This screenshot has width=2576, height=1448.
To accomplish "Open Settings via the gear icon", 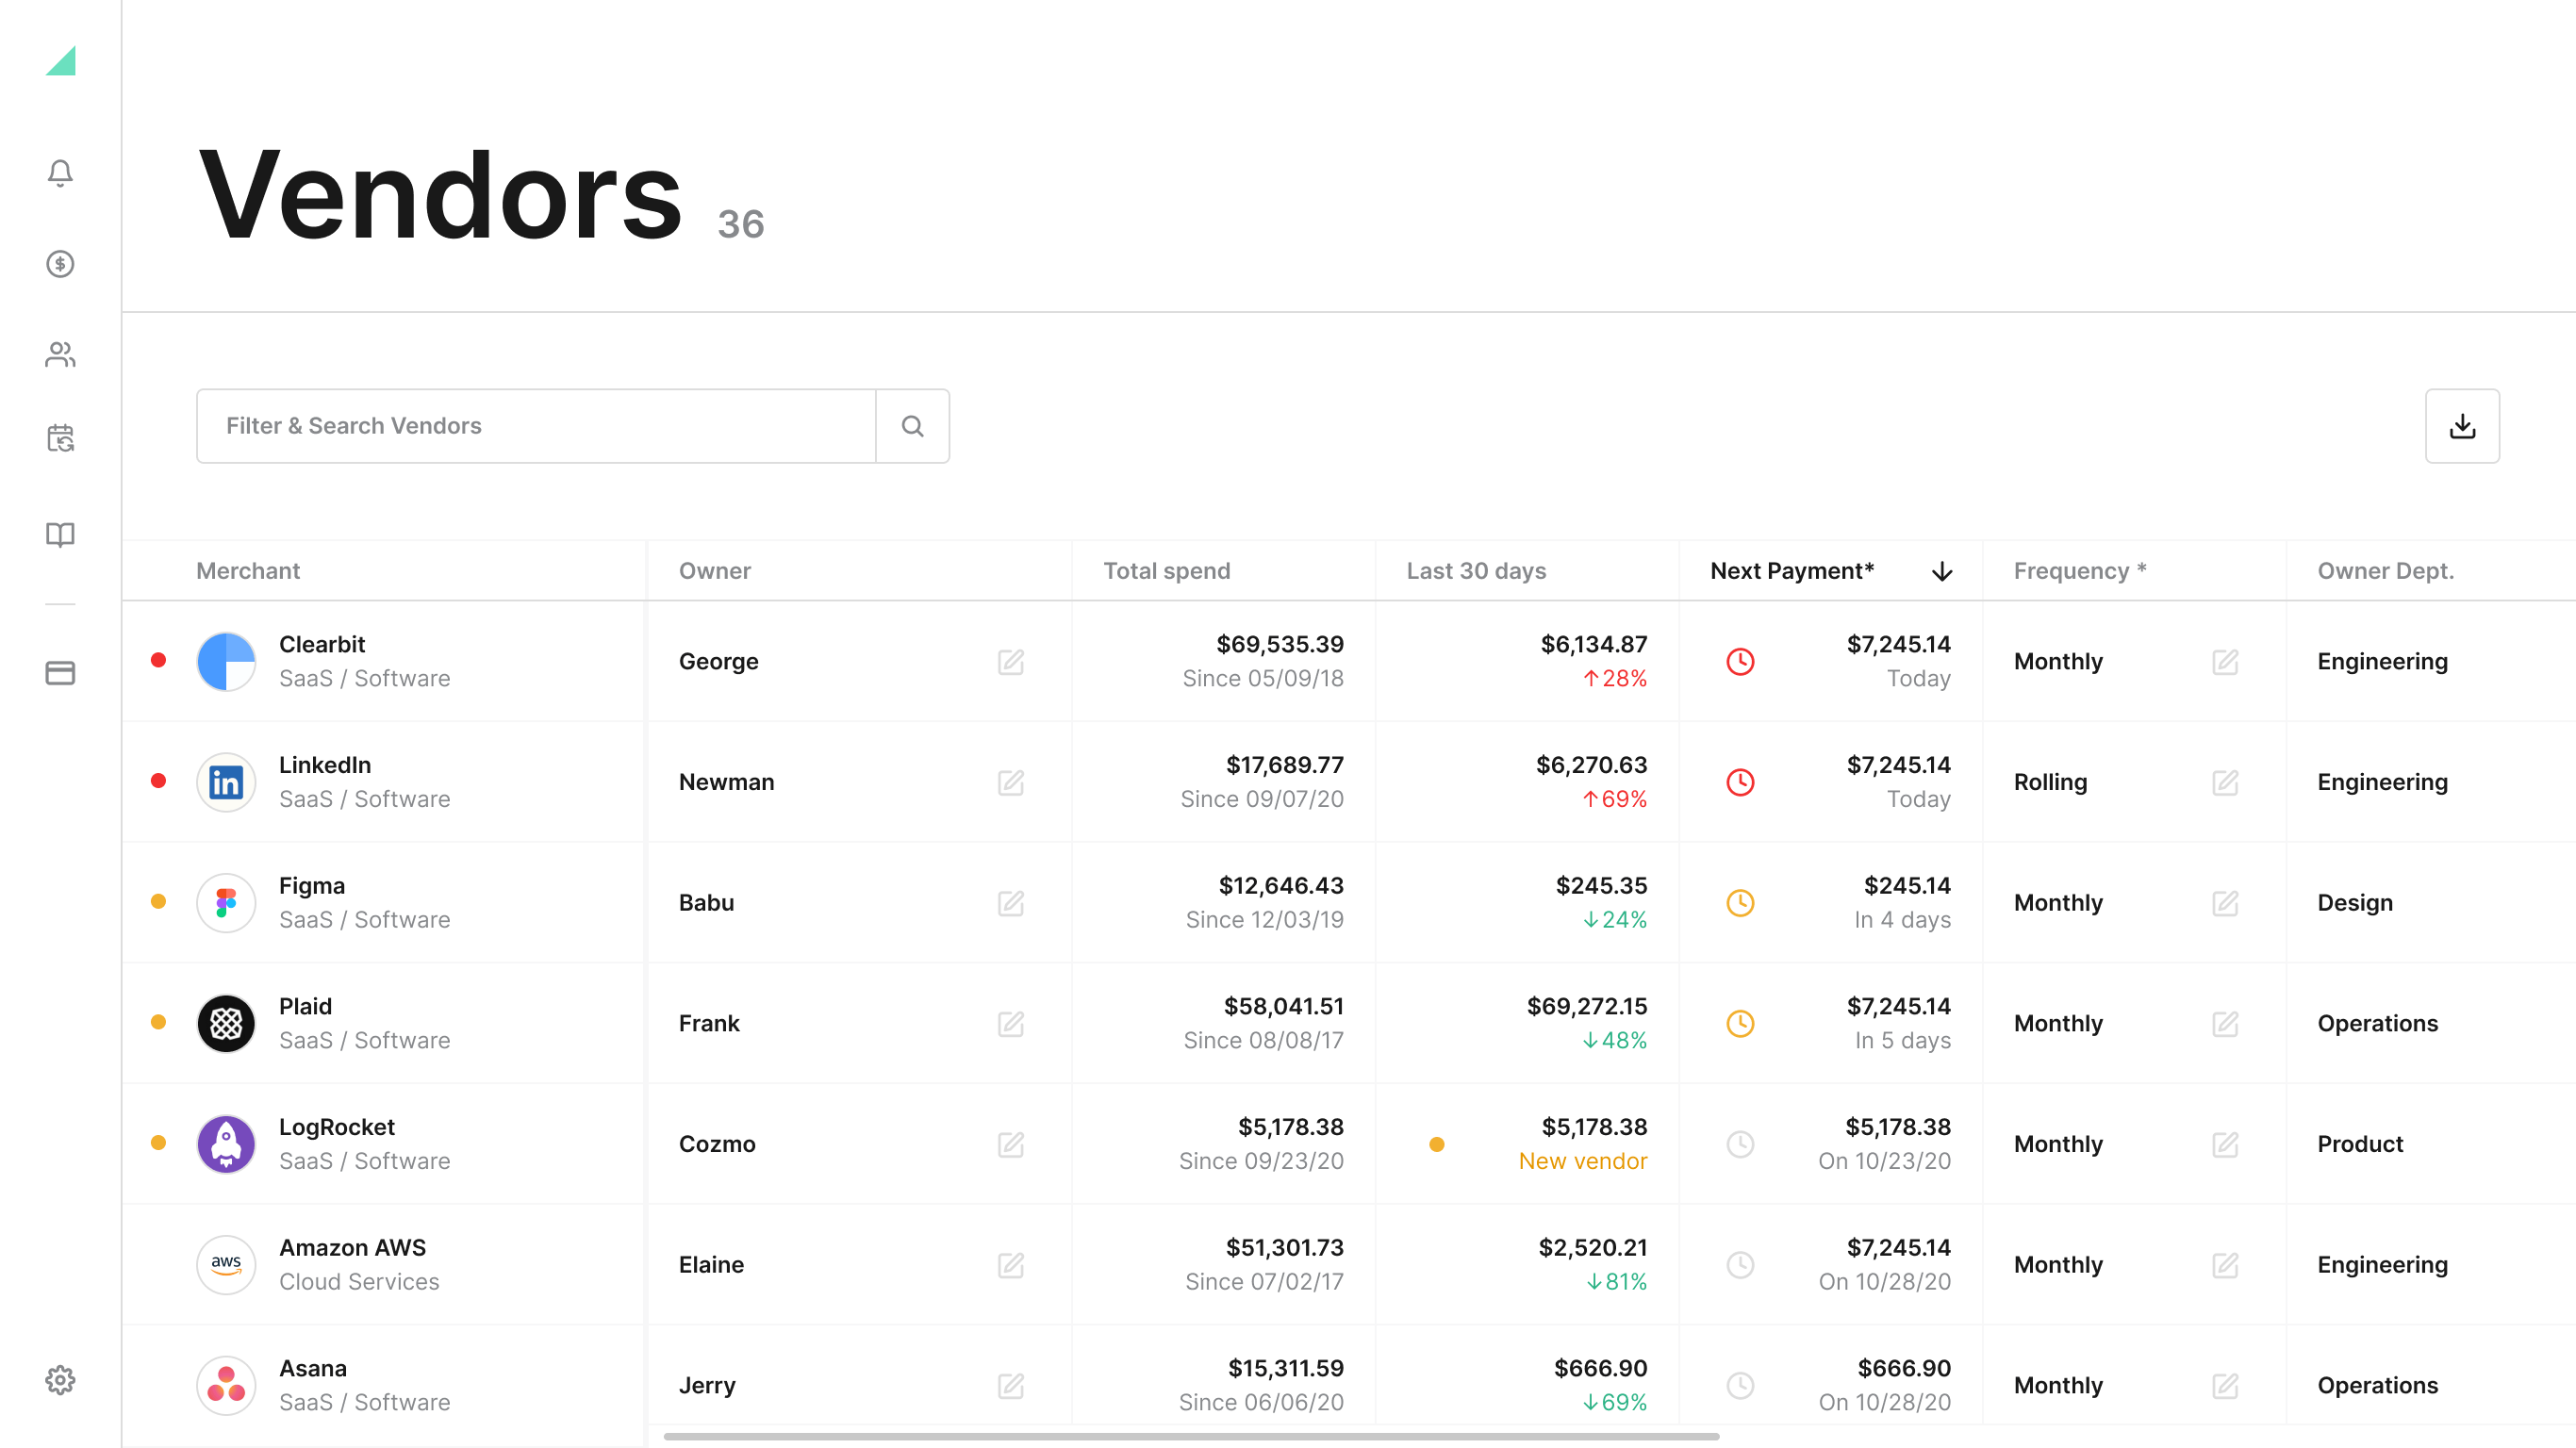I will click(x=60, y=1379).
